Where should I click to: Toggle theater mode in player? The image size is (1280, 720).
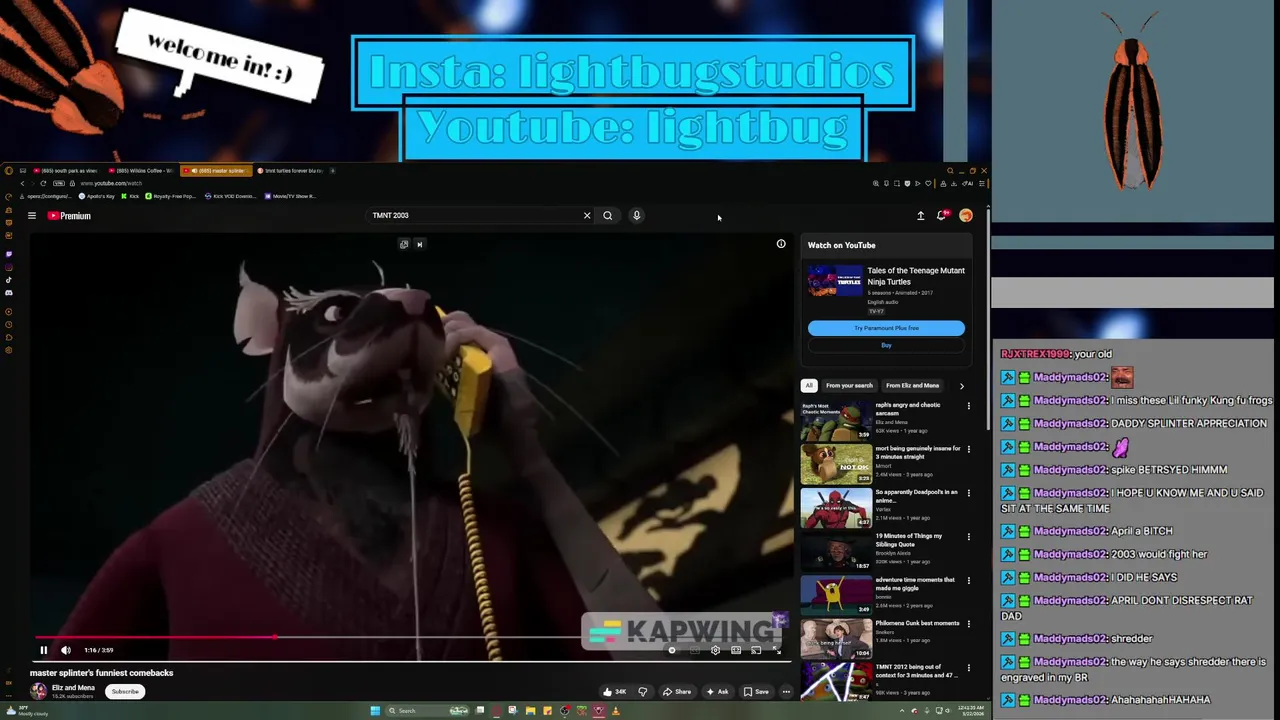click(736, 650)
